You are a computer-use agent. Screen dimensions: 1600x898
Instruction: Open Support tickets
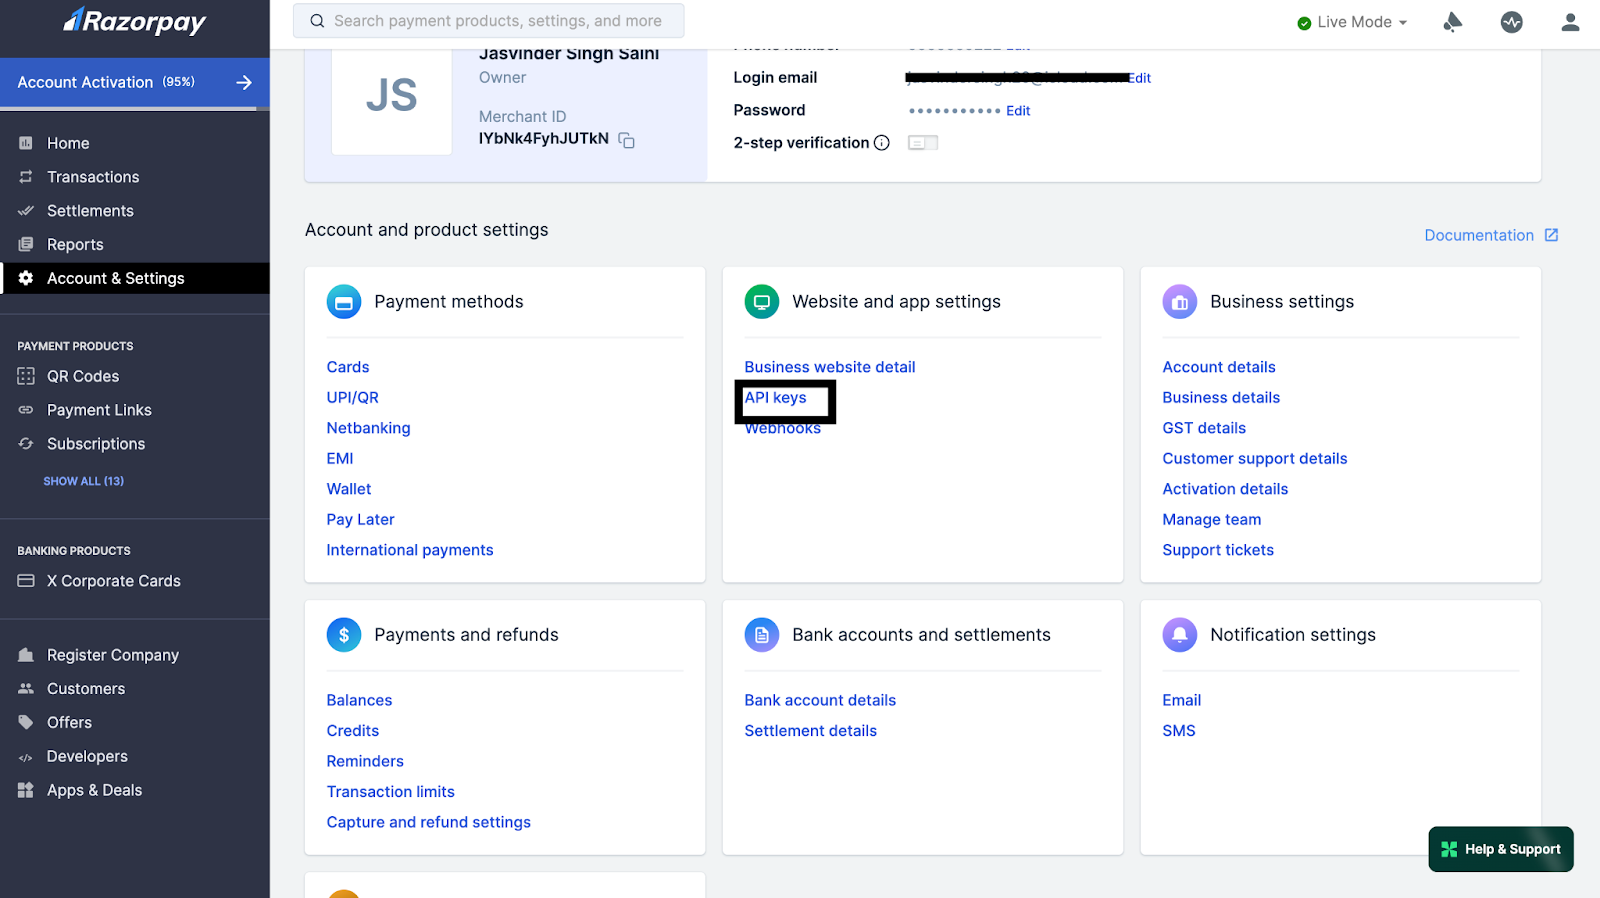[1218, 550]
